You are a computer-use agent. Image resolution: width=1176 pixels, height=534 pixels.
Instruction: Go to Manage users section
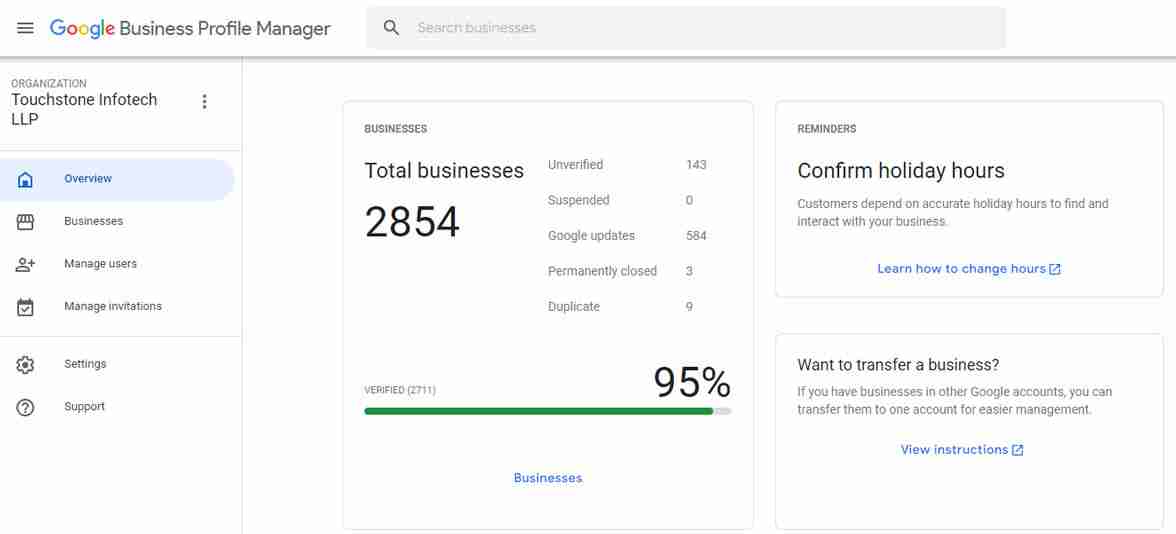click(100, 264)
